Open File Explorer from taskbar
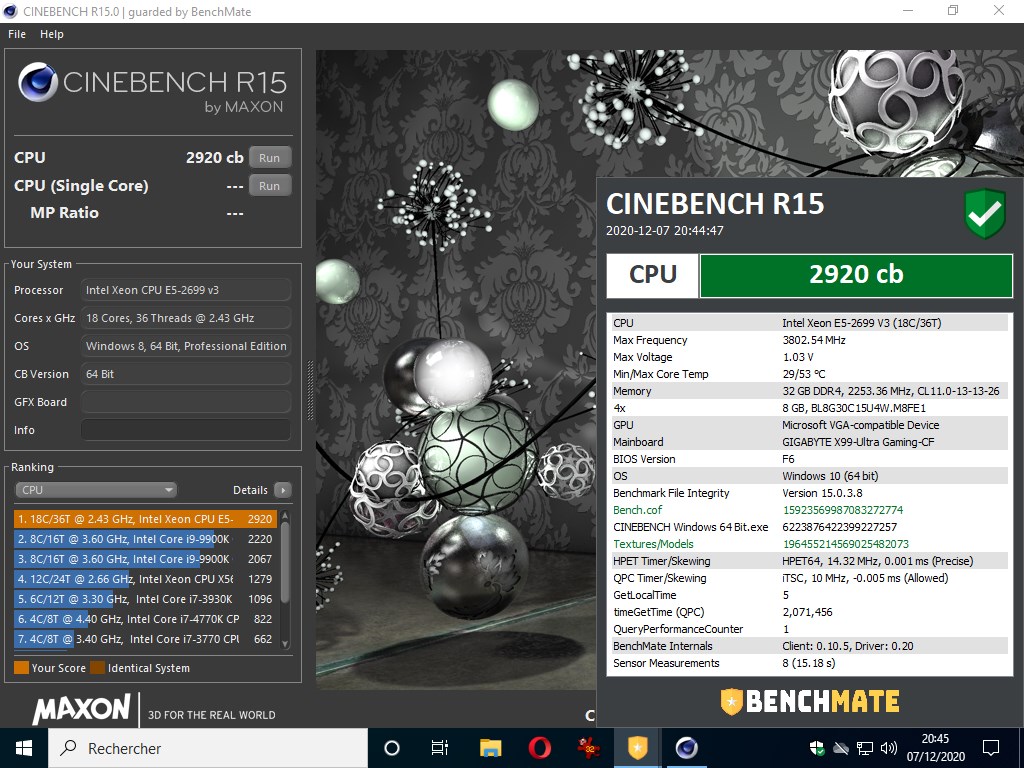1024x768 pixels. (490, 748)
